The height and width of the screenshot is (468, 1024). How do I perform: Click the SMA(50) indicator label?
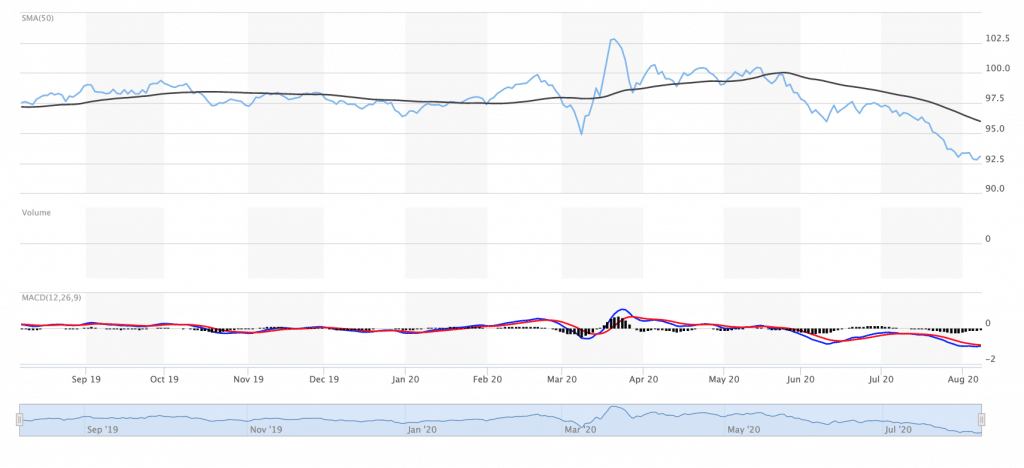pos(38,18)
